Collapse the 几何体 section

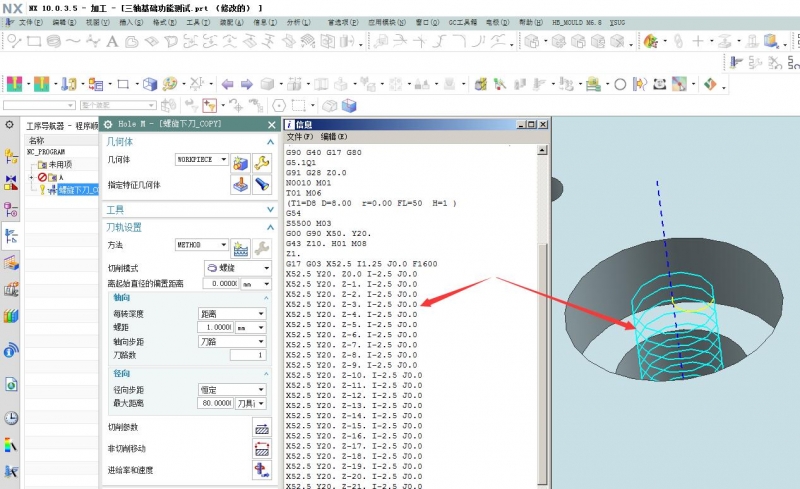[270, 141]
